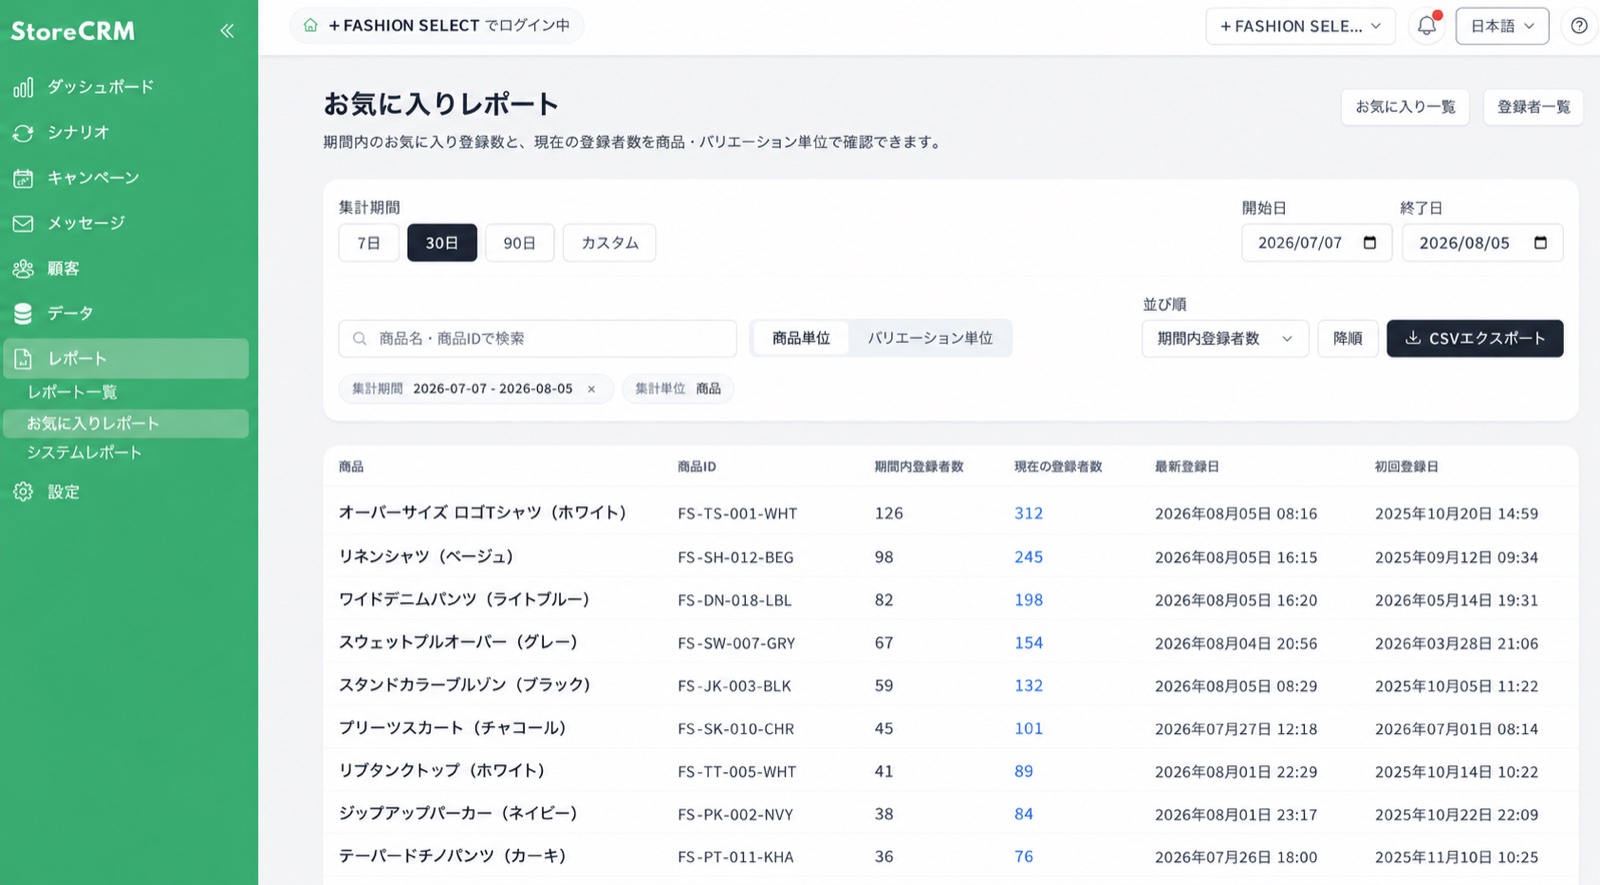Click the 最新登録日 column header
The width and height of the screenshot is (1600, 885).
pos(1187,467)
